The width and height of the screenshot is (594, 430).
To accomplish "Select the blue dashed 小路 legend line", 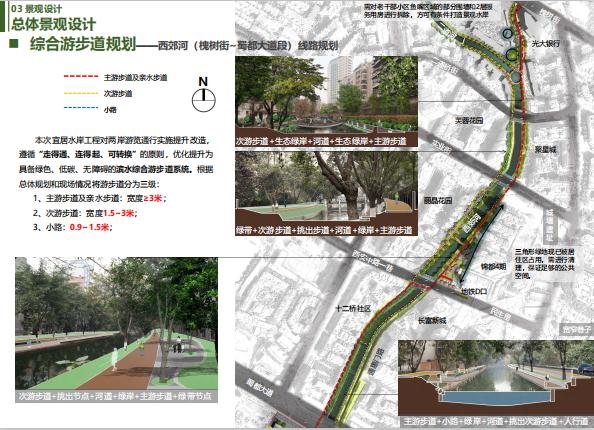I will 81,108.
